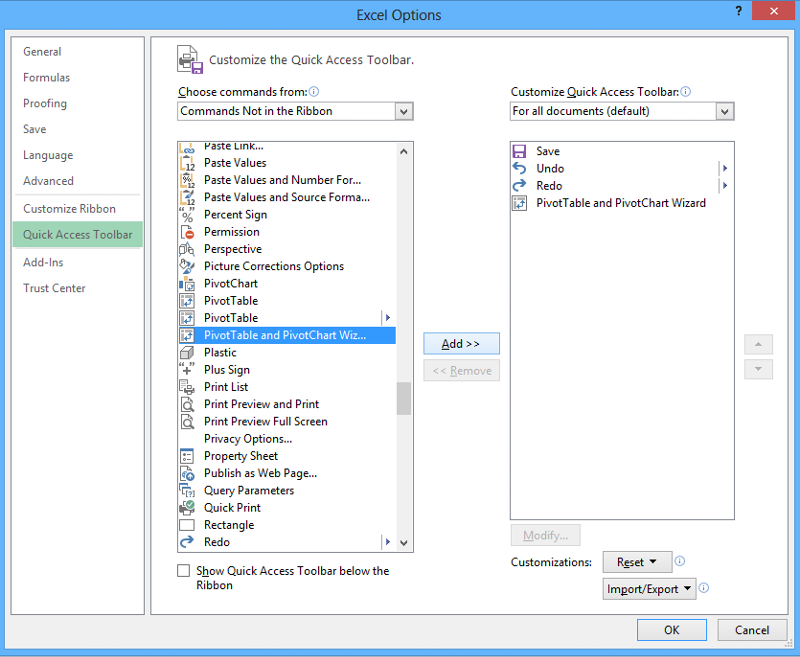Click the Property Sheet icon
800x657 pixels.
pyautogui.click(x=187, y=456)
